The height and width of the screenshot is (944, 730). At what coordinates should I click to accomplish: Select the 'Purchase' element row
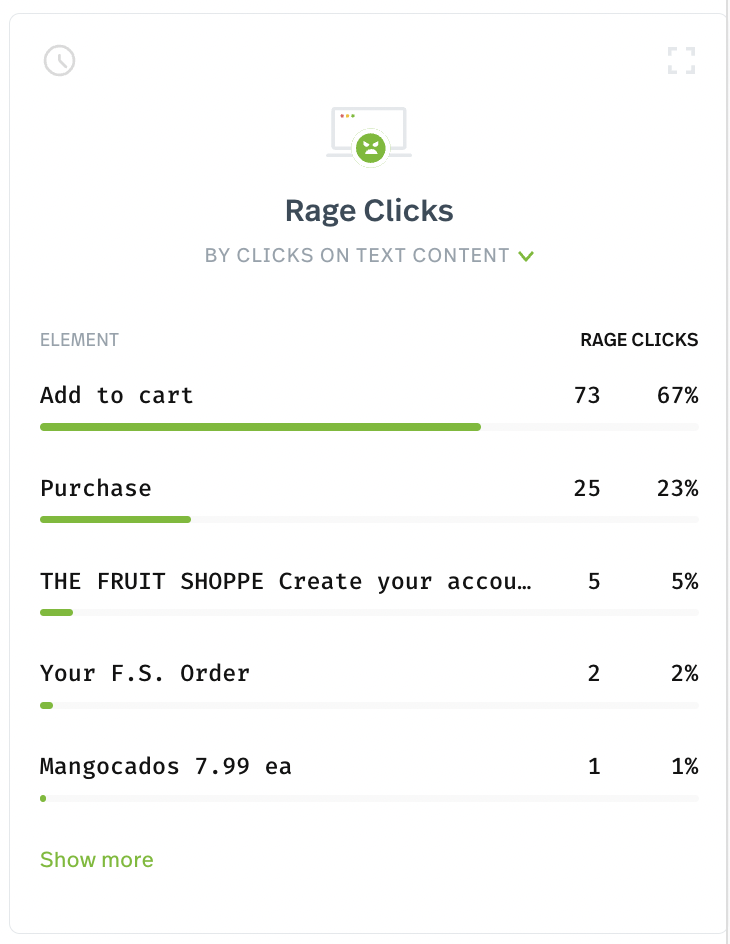[x=369, y=500]
